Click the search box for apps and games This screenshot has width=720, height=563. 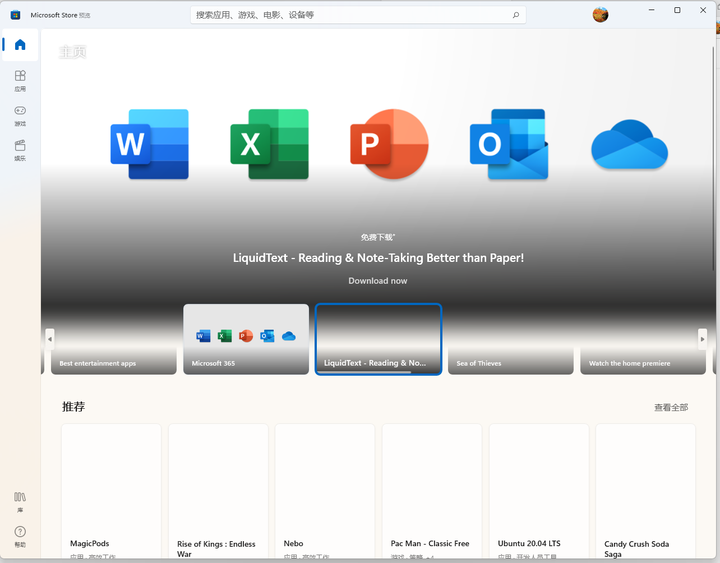tap(358, 15)
